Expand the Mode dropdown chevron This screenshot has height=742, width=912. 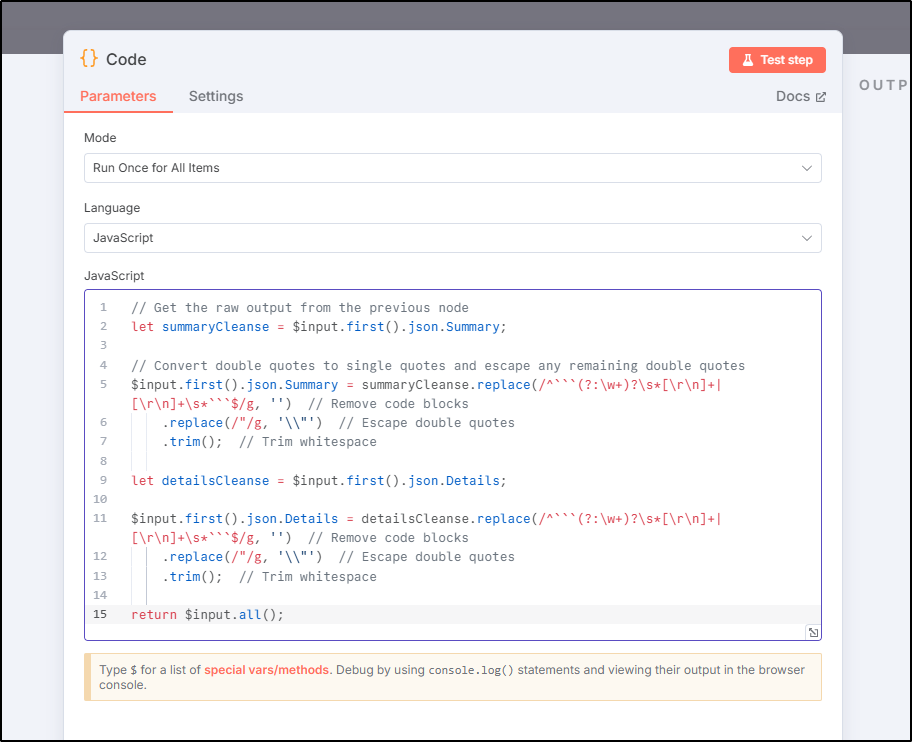[x=807, y=168]
